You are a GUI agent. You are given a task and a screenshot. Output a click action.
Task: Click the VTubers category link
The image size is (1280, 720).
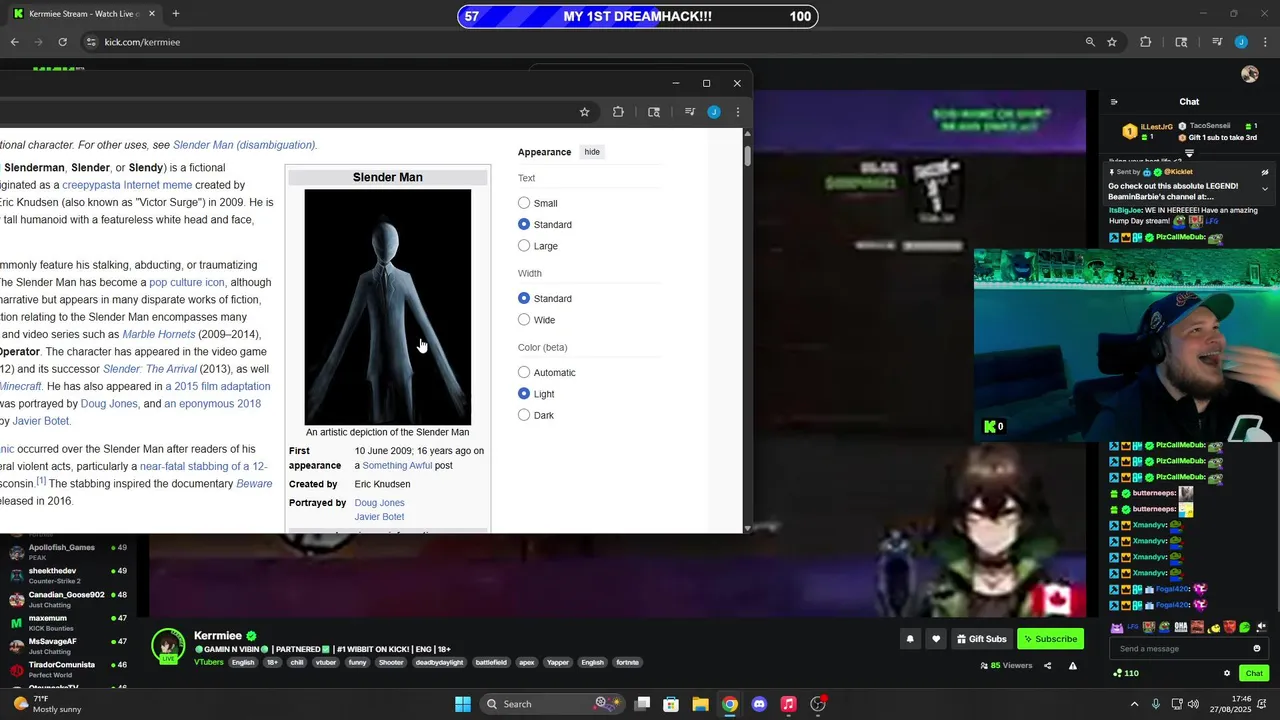[208, 662]
